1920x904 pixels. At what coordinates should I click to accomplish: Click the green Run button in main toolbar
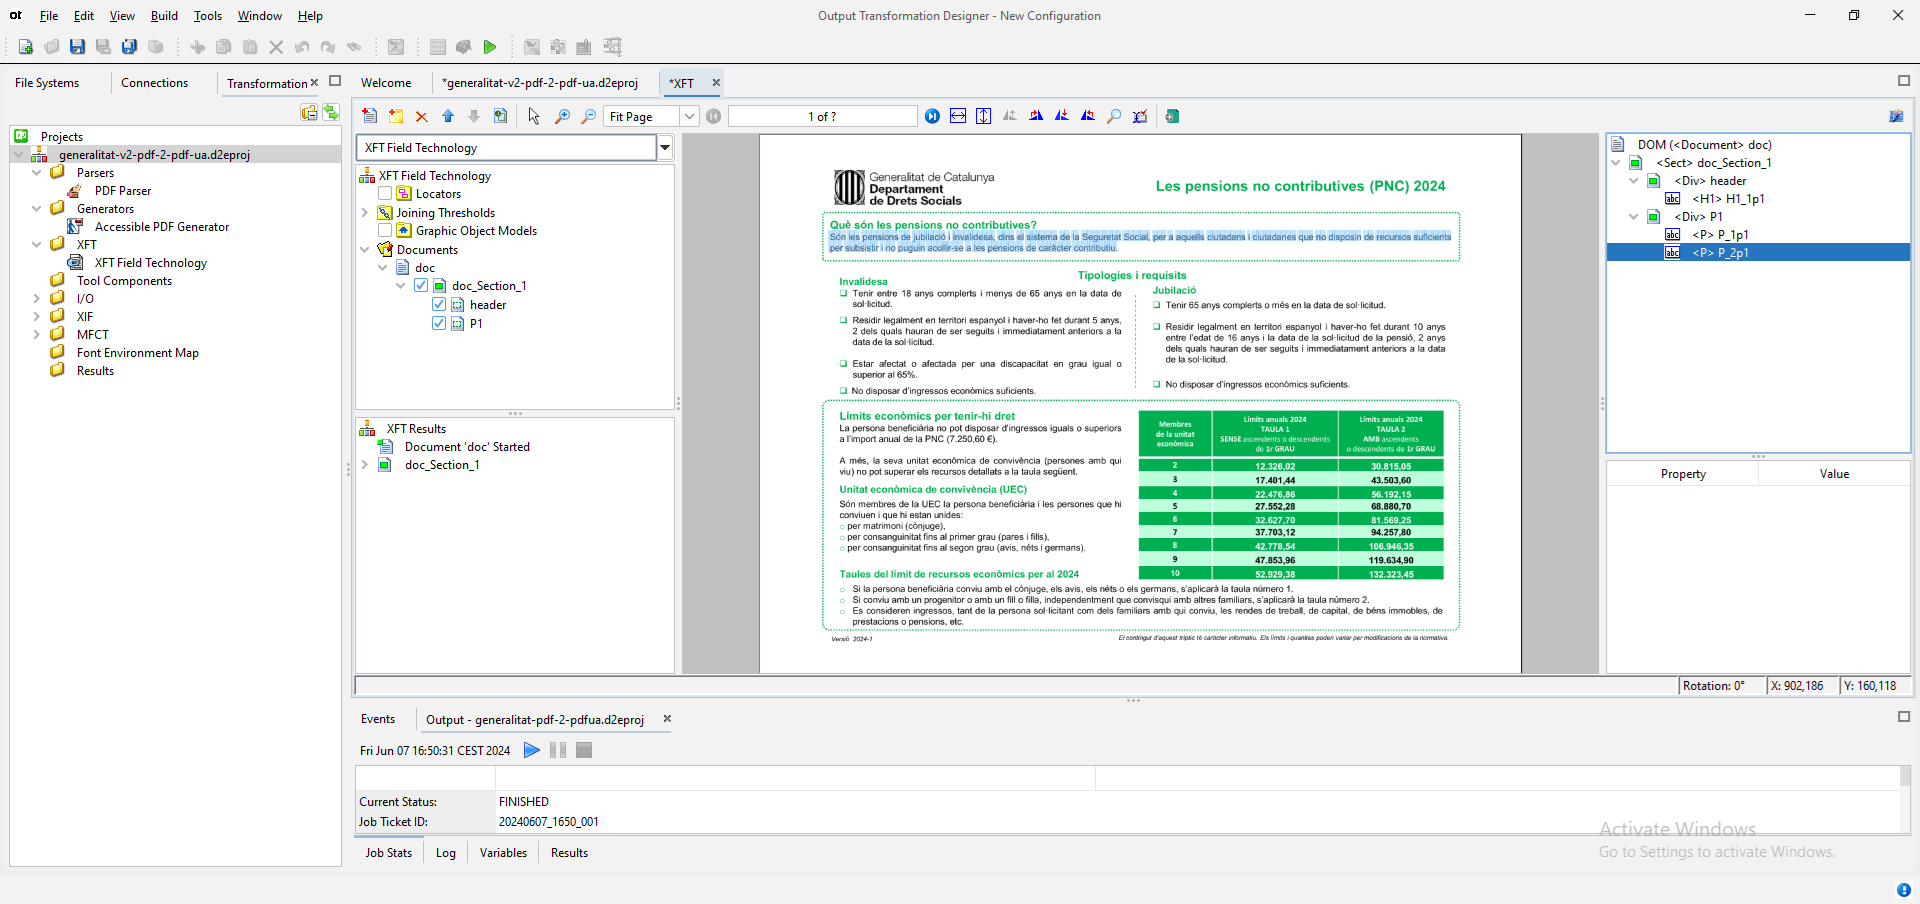tap(489, 47)
